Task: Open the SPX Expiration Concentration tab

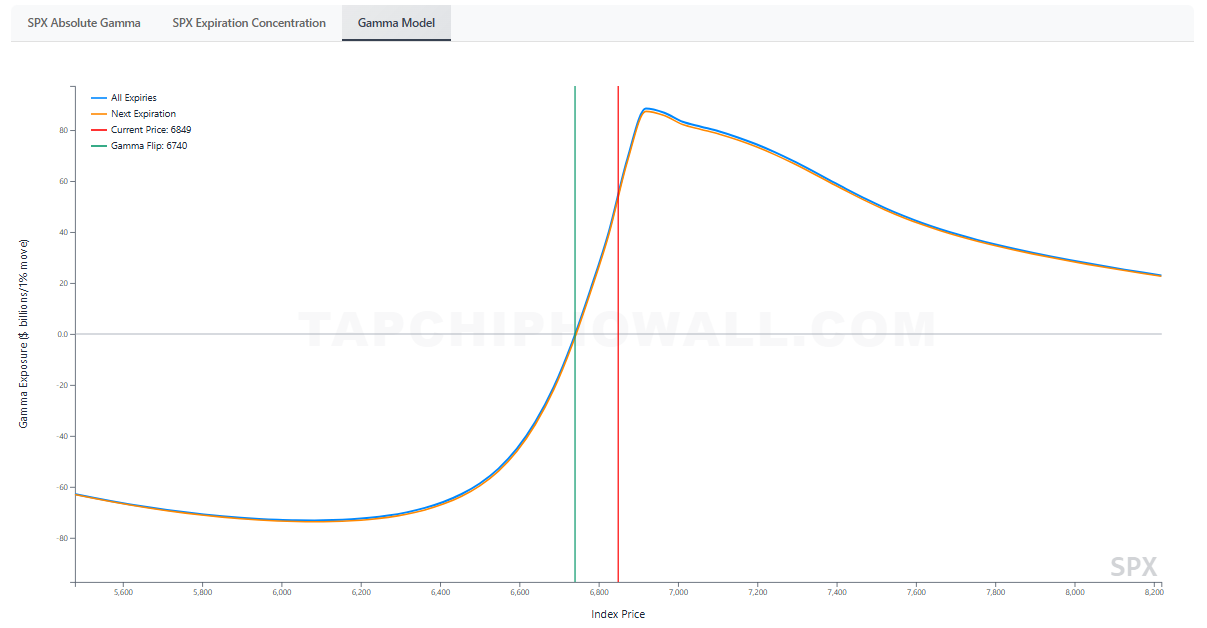Action: pos(249,23)
